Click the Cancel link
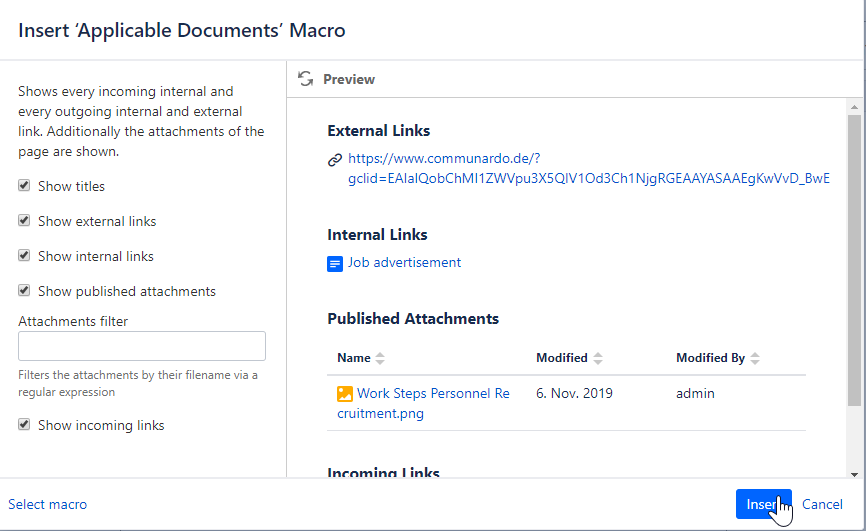The image size is (866, 531). (x=822, y=504)
